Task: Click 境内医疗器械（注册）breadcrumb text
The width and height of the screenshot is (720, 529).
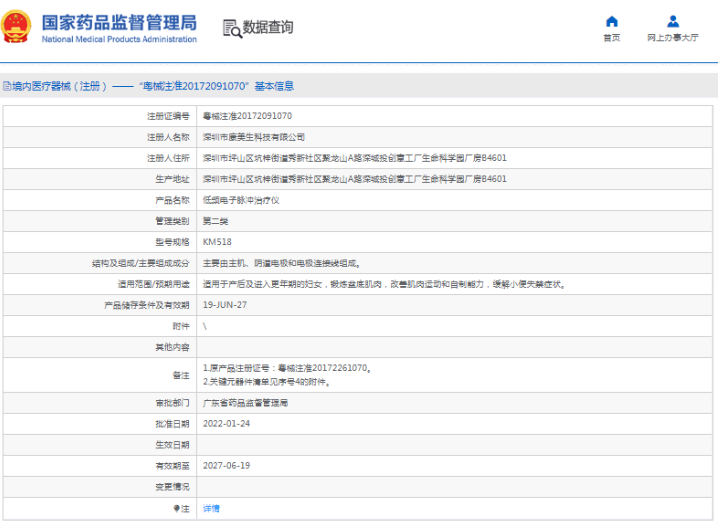Action: point(59,86)
